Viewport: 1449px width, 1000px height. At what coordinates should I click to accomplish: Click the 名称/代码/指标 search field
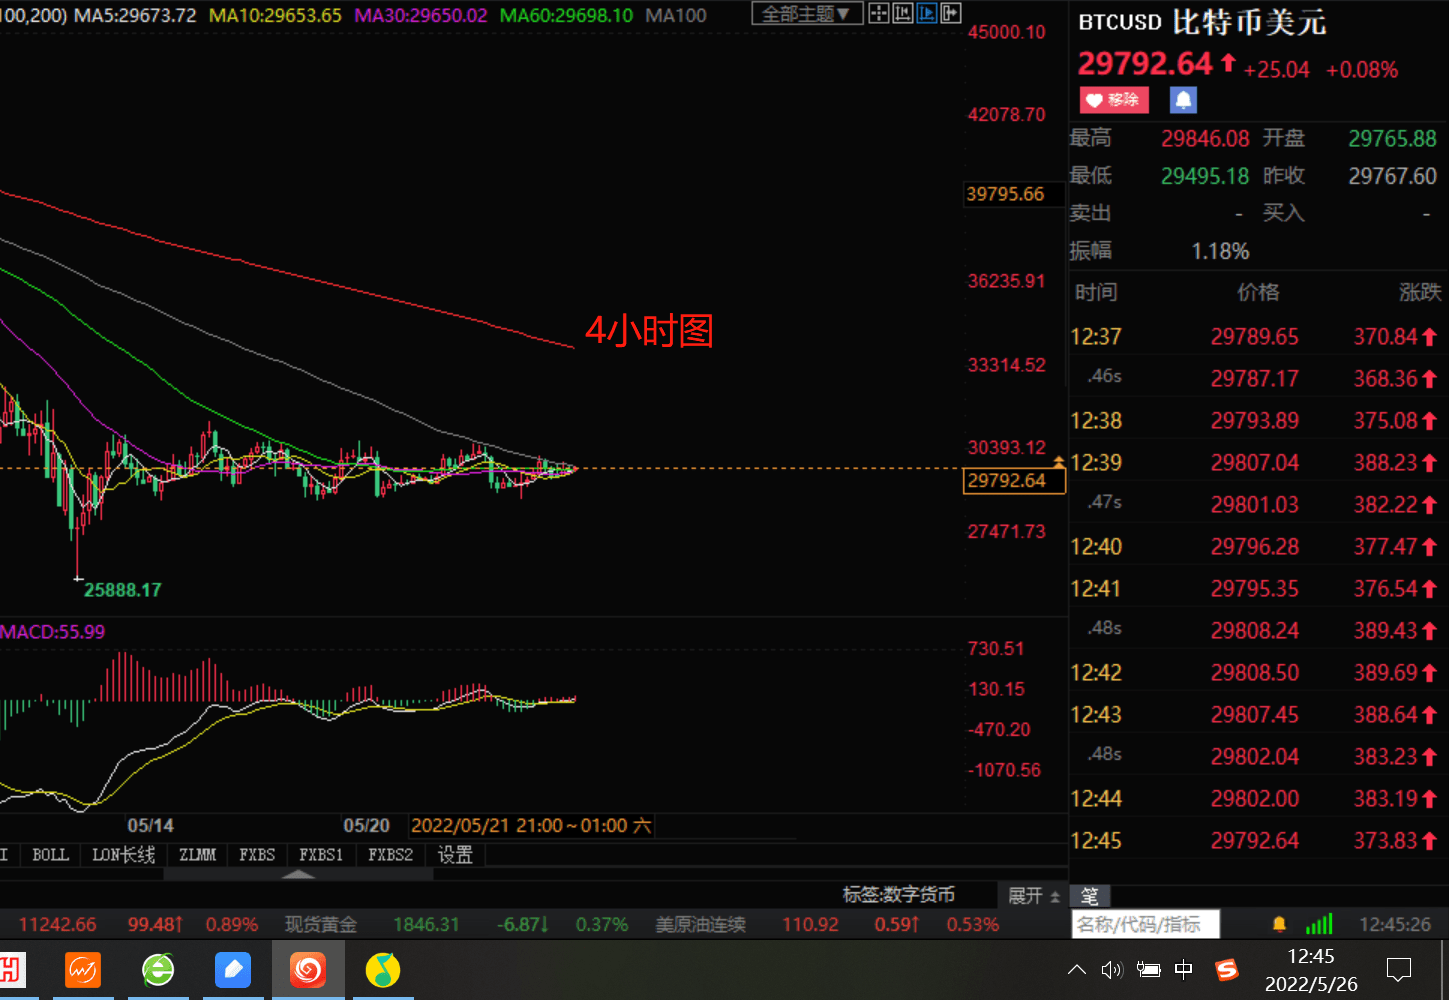(1145, 924)
